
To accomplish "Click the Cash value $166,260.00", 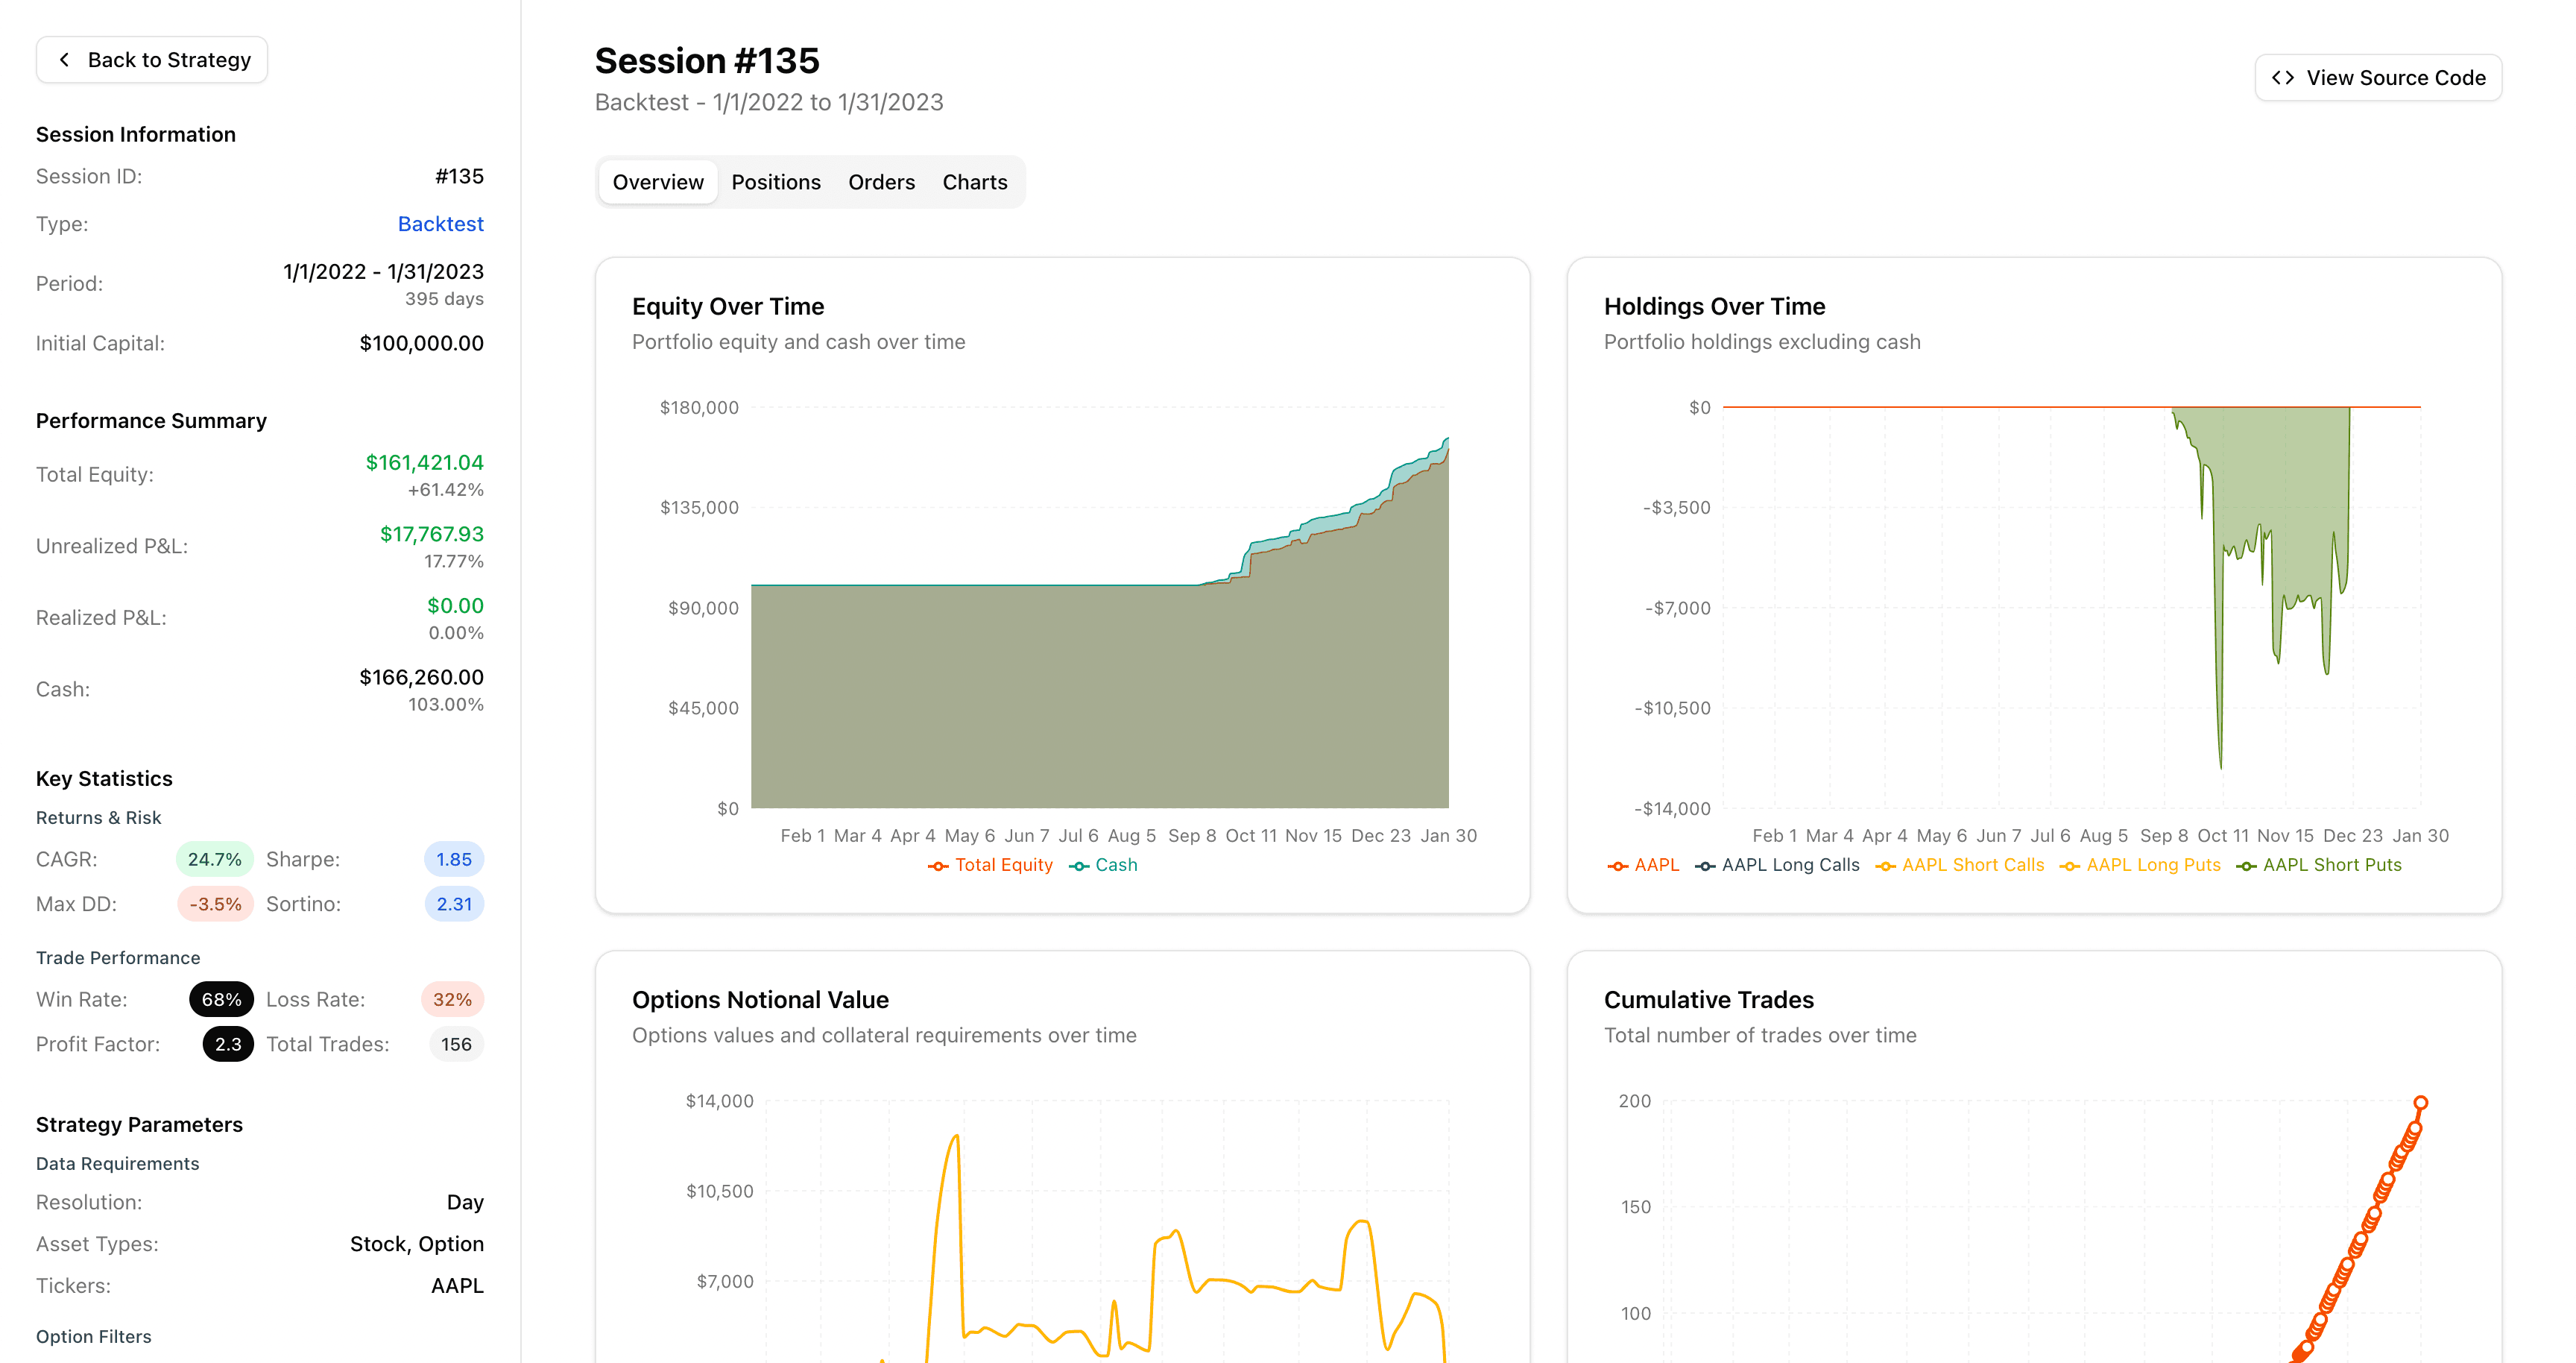I will point(421,678).
